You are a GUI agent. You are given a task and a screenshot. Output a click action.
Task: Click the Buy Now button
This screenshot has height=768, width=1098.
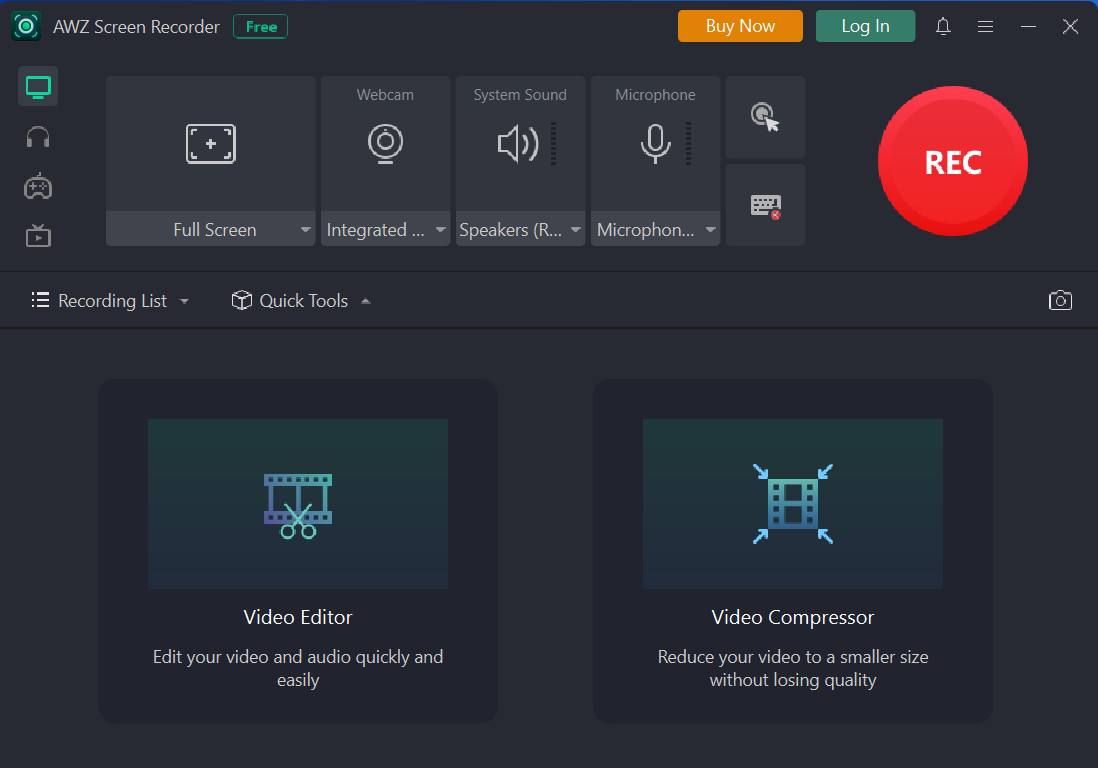(740, 26)
